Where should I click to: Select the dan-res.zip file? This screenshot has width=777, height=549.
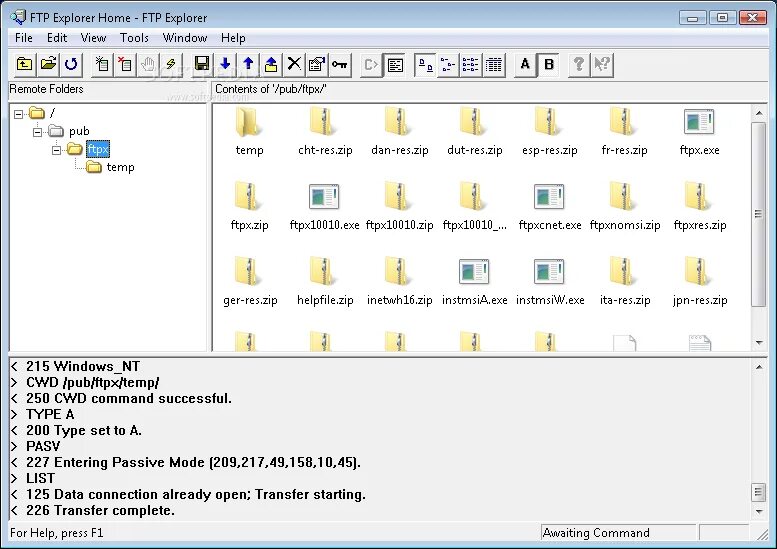399,133
